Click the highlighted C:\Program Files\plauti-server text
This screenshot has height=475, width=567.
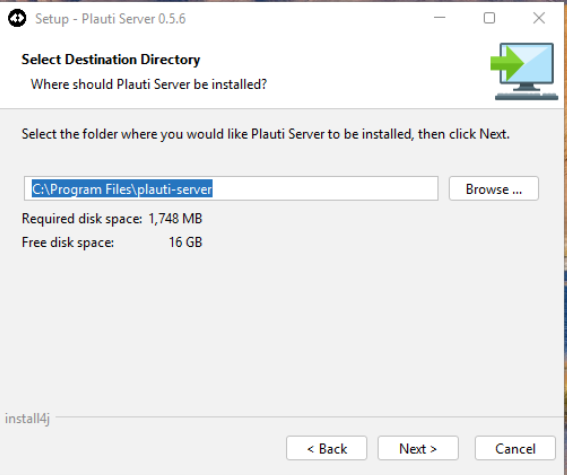click(122, 189)
